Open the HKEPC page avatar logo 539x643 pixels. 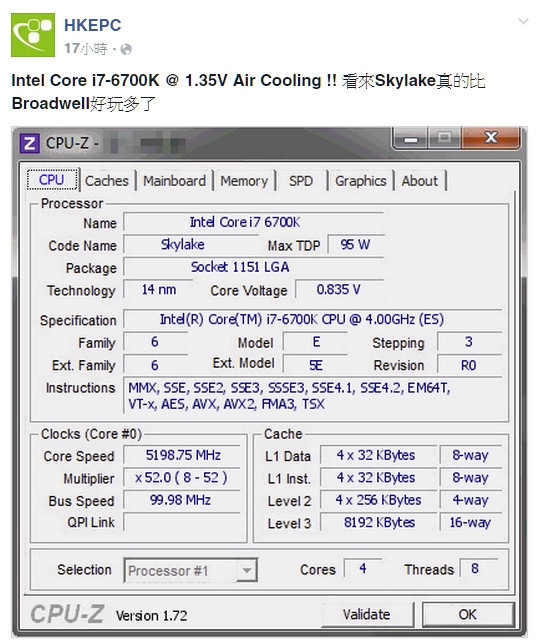pos(33,35)
